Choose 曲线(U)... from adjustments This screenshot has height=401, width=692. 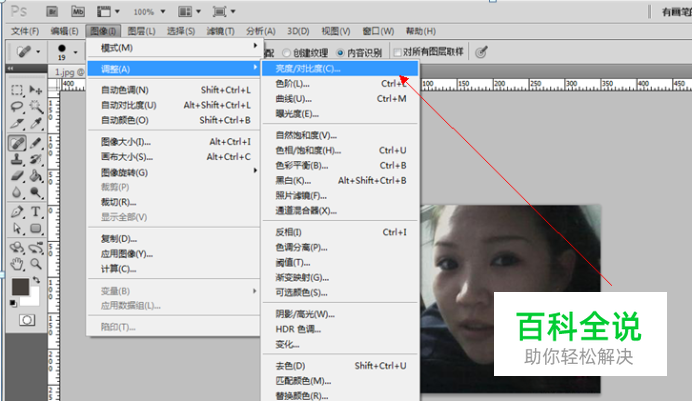click(340, 99)
